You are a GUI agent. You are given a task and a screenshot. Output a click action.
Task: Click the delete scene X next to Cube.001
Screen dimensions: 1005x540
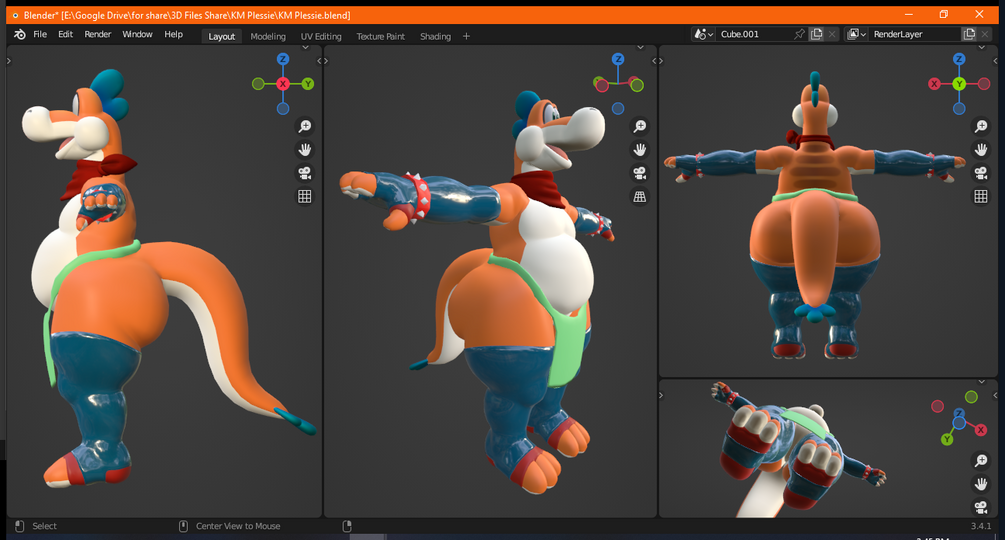[x=832, y=35]
